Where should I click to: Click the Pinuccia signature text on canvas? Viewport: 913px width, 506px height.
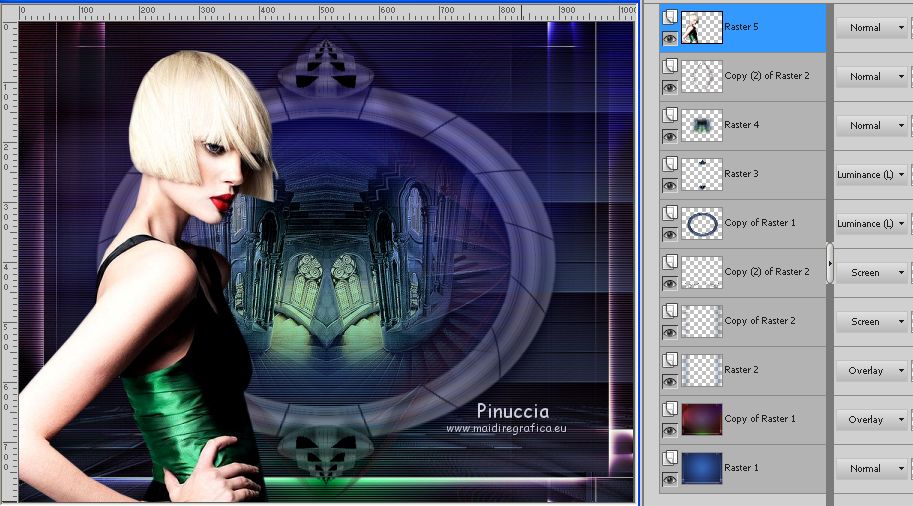tap(512, 412)
